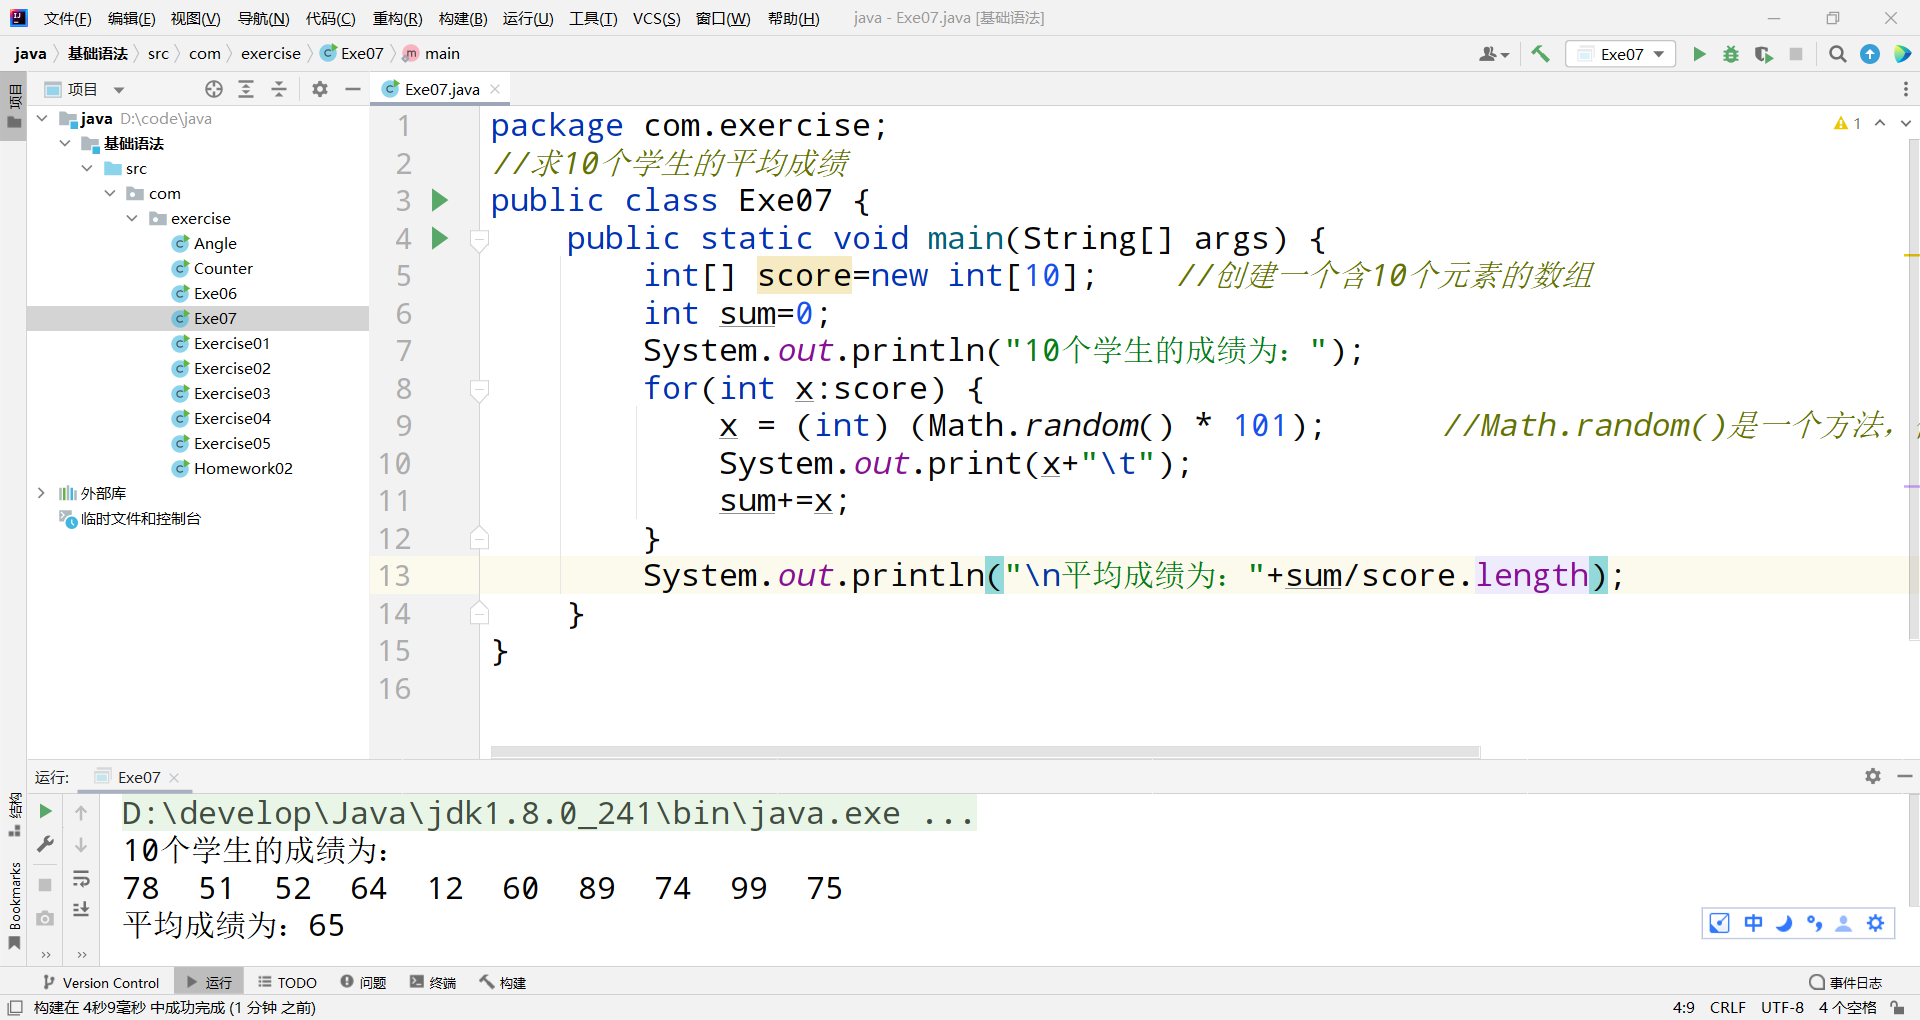The image size is (1920, 1020).
Task: Collapse the 基础语法 module folder
Action: tap(65, 143)
